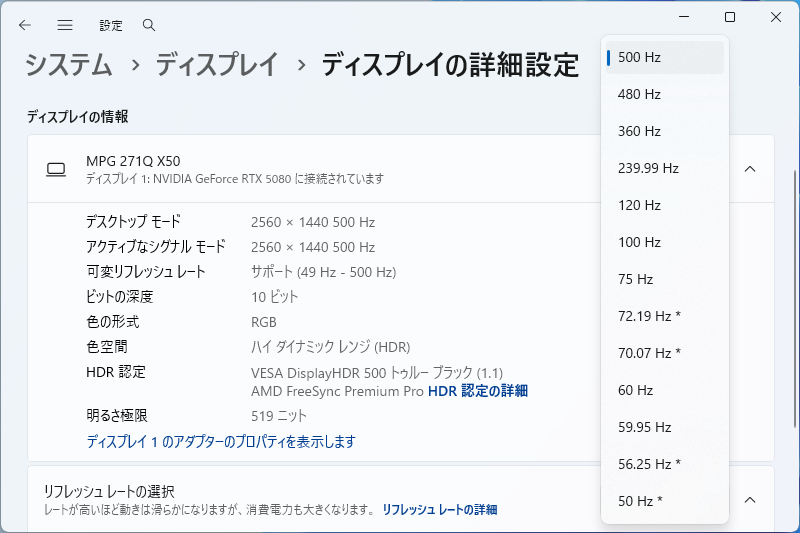Choose 239.99 Hz from the list

point(665,168)
